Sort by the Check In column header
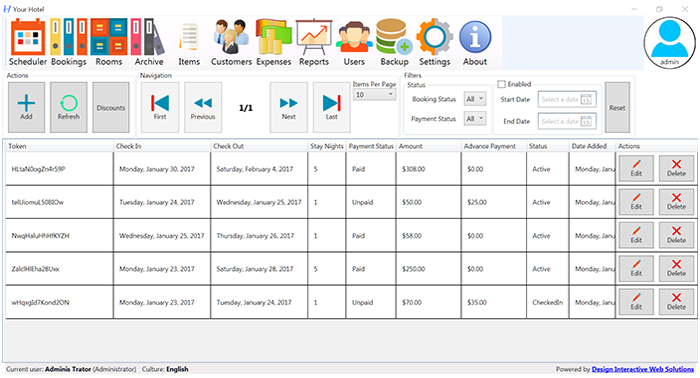 (x=162, y=146)
